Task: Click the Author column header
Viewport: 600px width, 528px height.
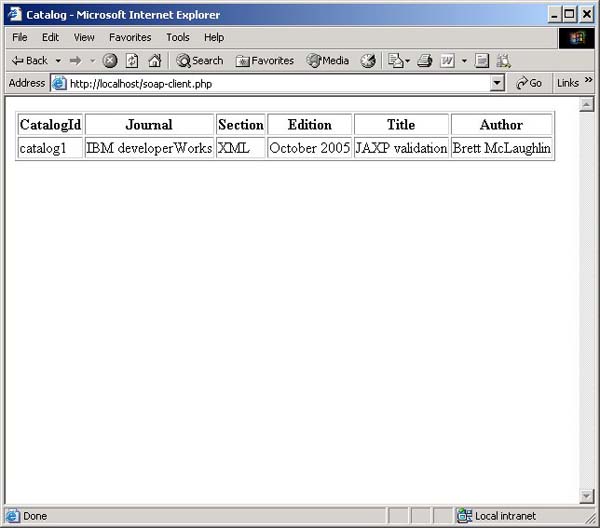Action: (501, 125)
